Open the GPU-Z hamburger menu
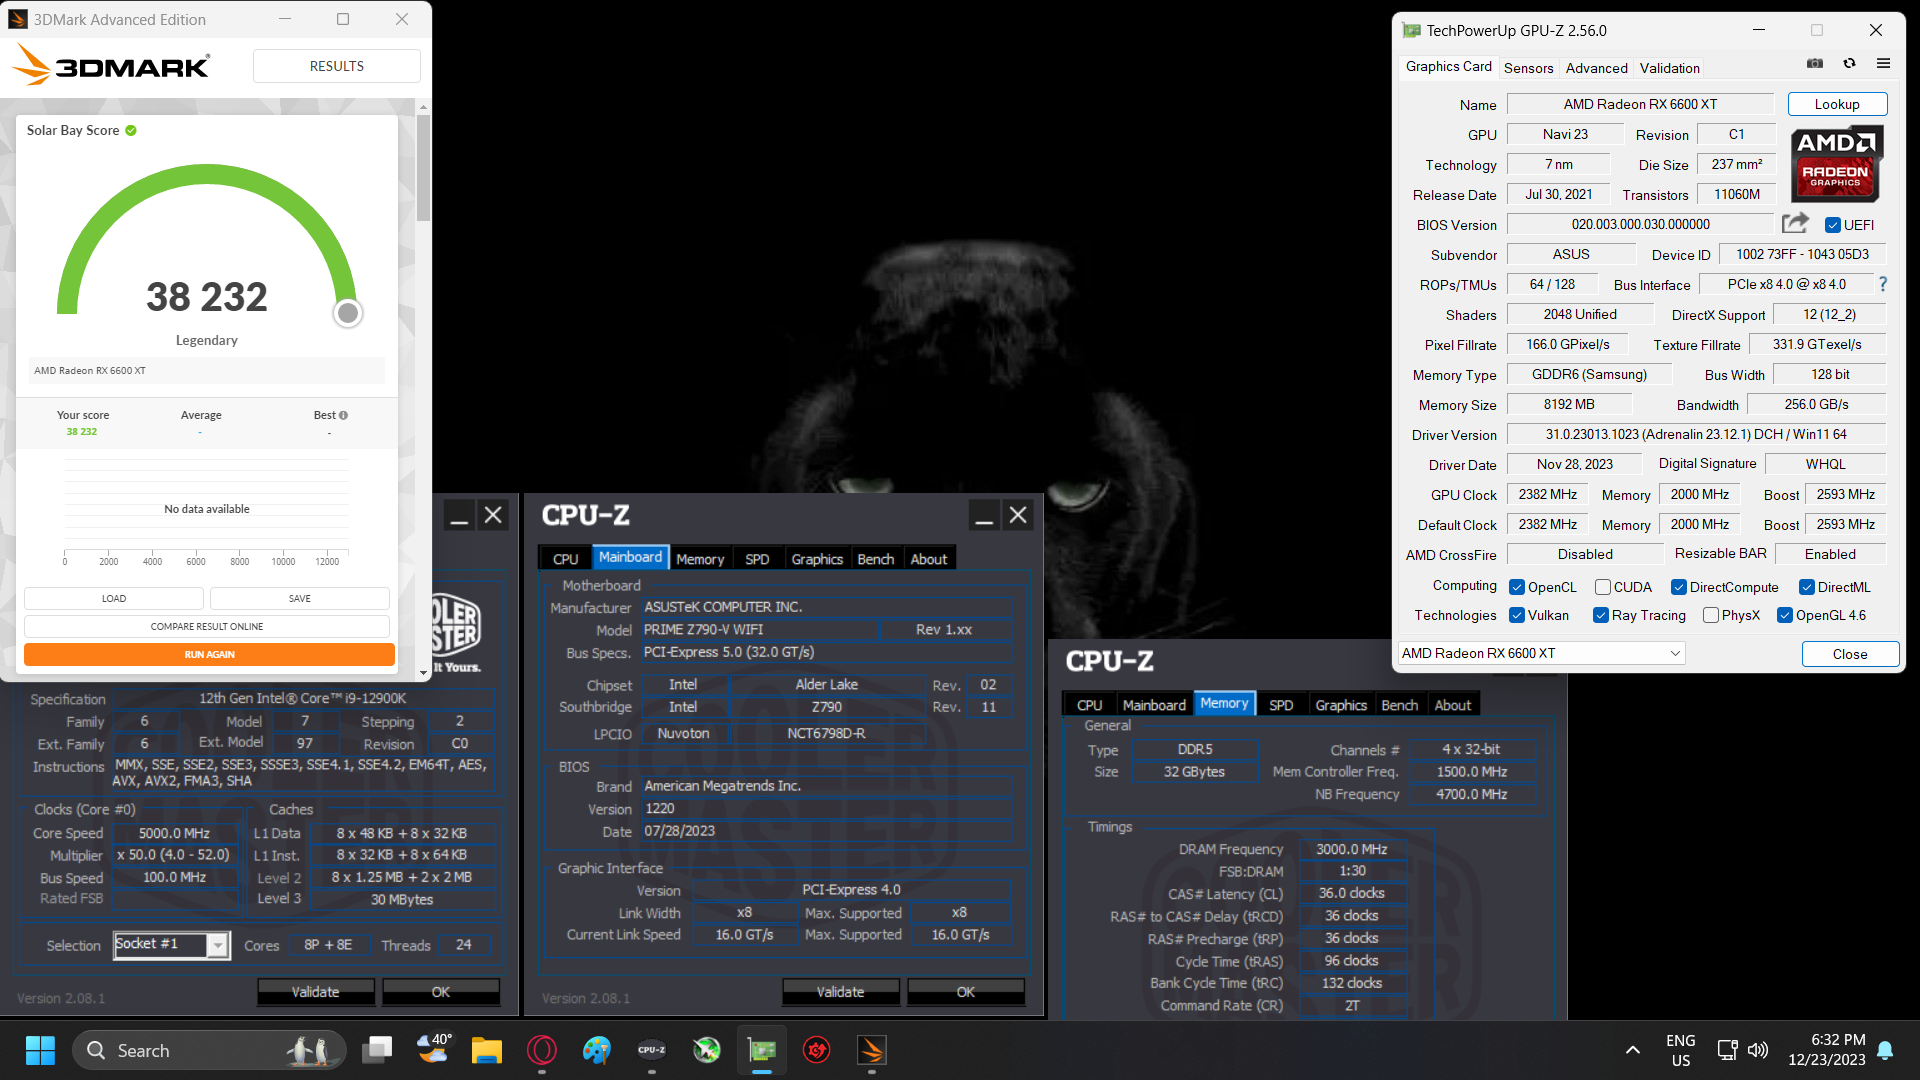1920x1080 pixels. [x=1883, y=64]
